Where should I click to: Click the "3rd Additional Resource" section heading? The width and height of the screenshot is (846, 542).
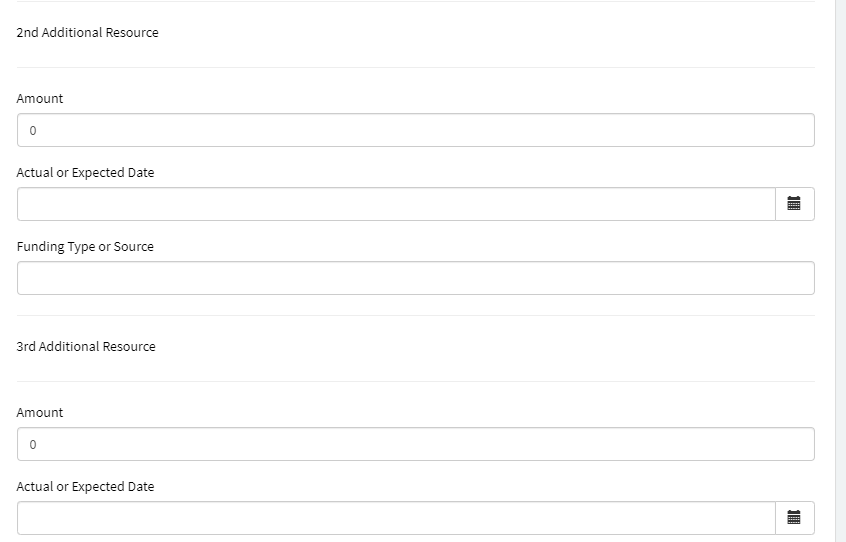86,347
